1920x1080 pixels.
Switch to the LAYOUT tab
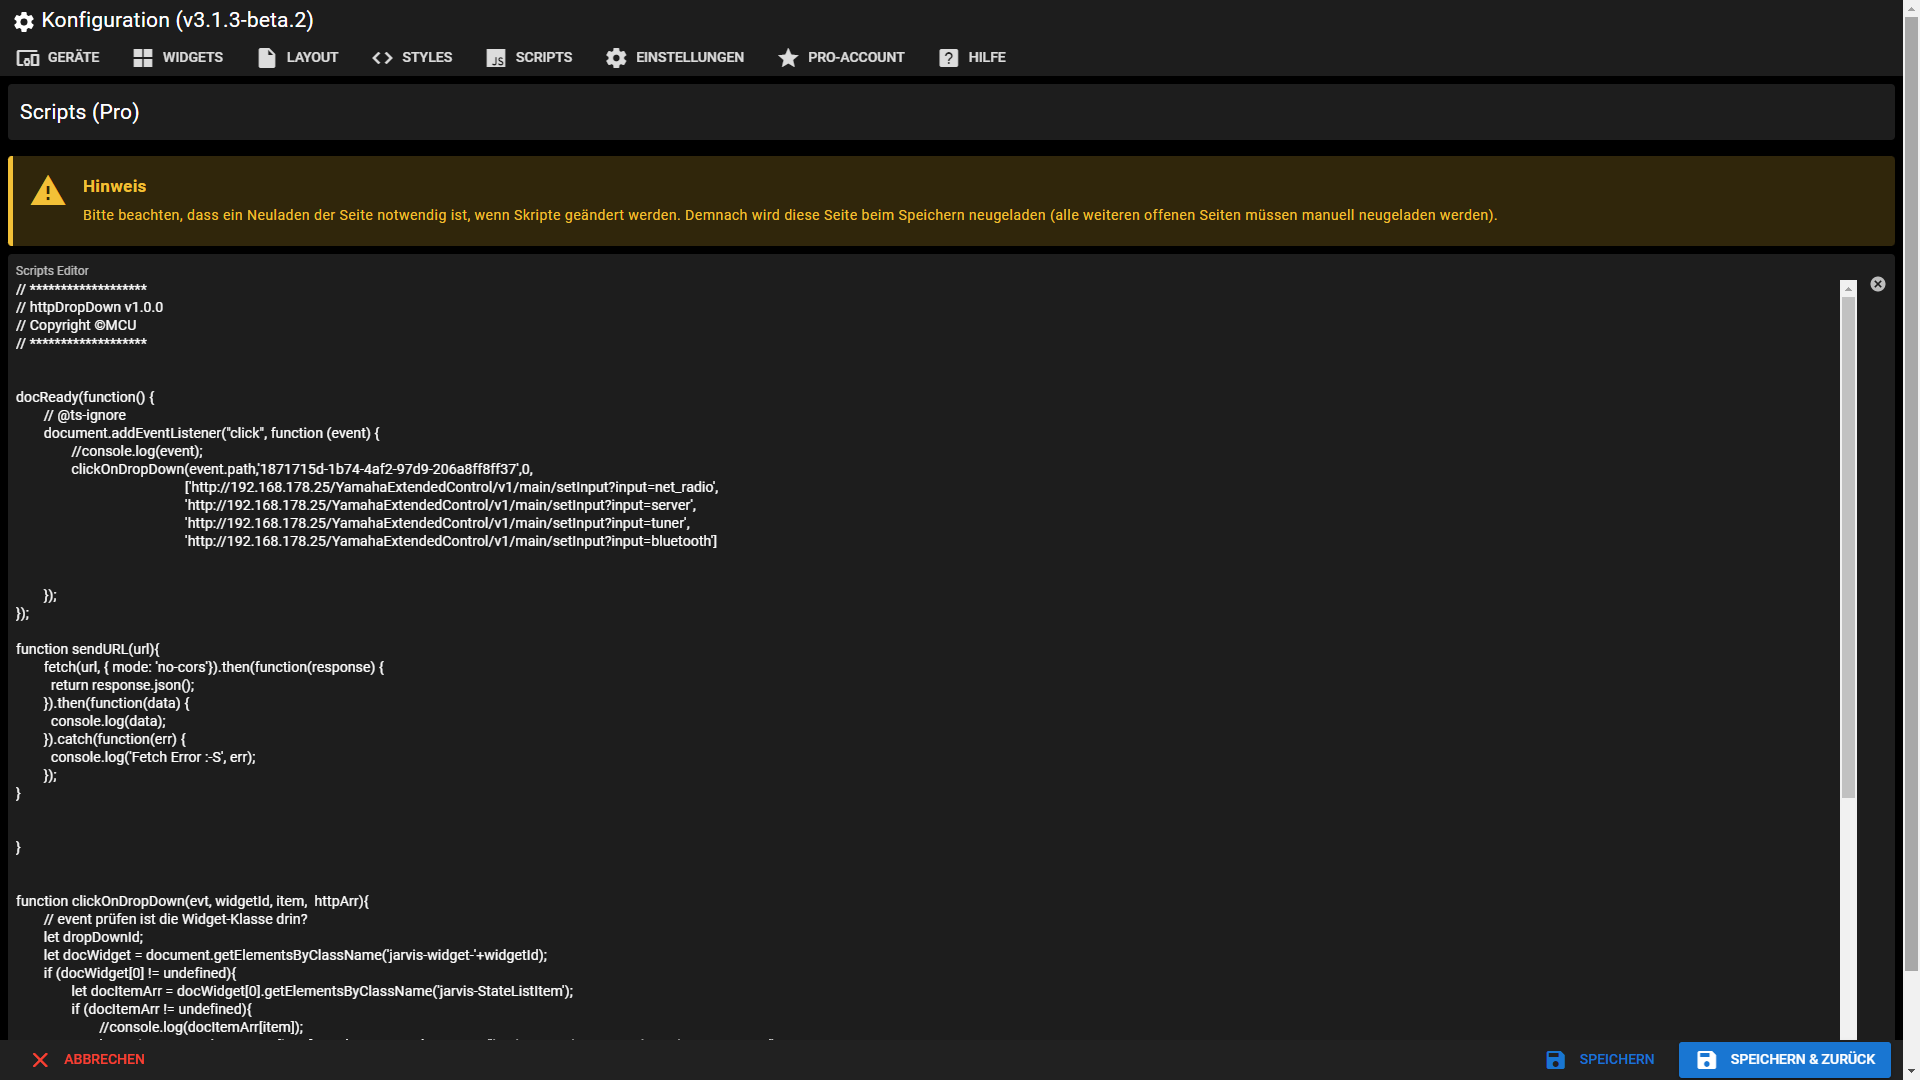[298, 58]
